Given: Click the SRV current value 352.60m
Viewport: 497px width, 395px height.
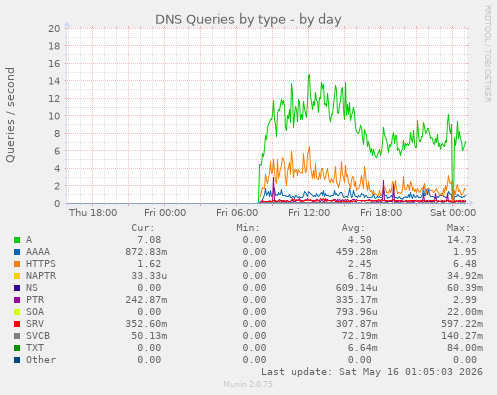Looking at the screenshot, I should 146,324.
